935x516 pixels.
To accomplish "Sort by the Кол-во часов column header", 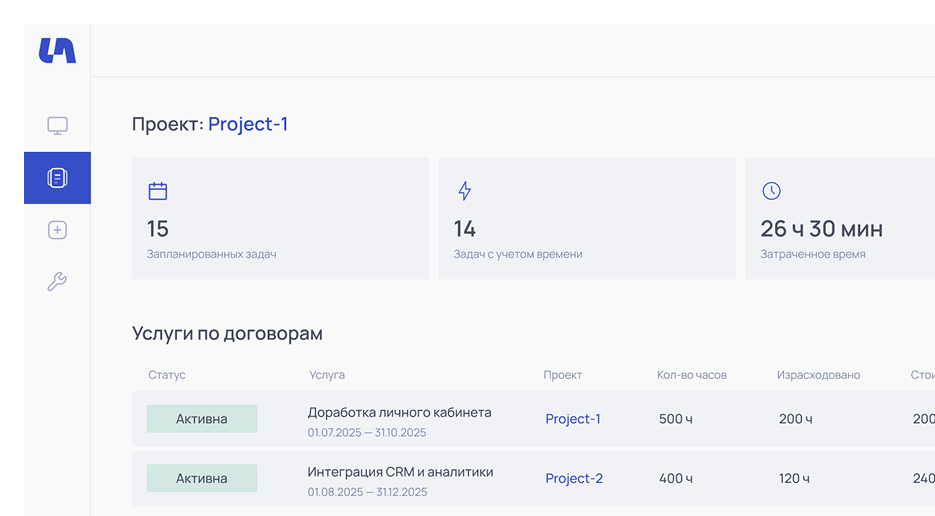I will 691,375.
